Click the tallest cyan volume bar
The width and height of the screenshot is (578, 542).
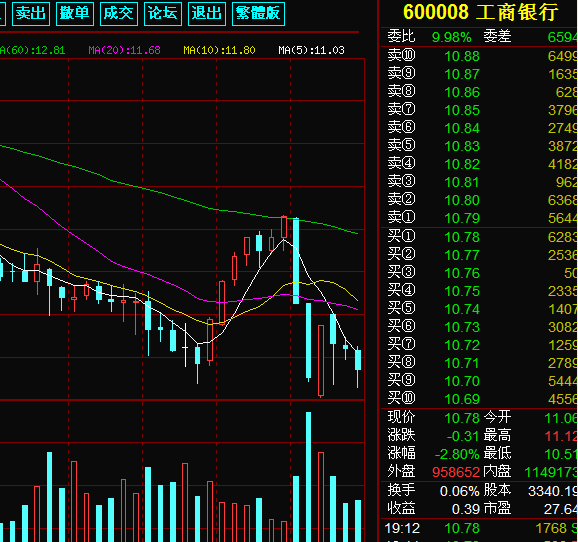coord(309,477)
